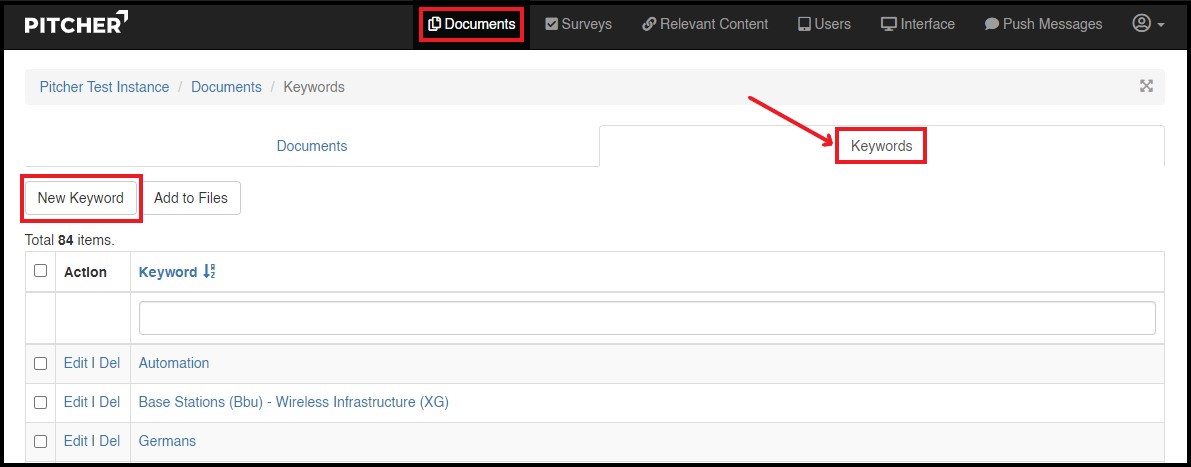The image size is (1191, 467).
Task: Select the Keywords tab
Action: point(881,146)
